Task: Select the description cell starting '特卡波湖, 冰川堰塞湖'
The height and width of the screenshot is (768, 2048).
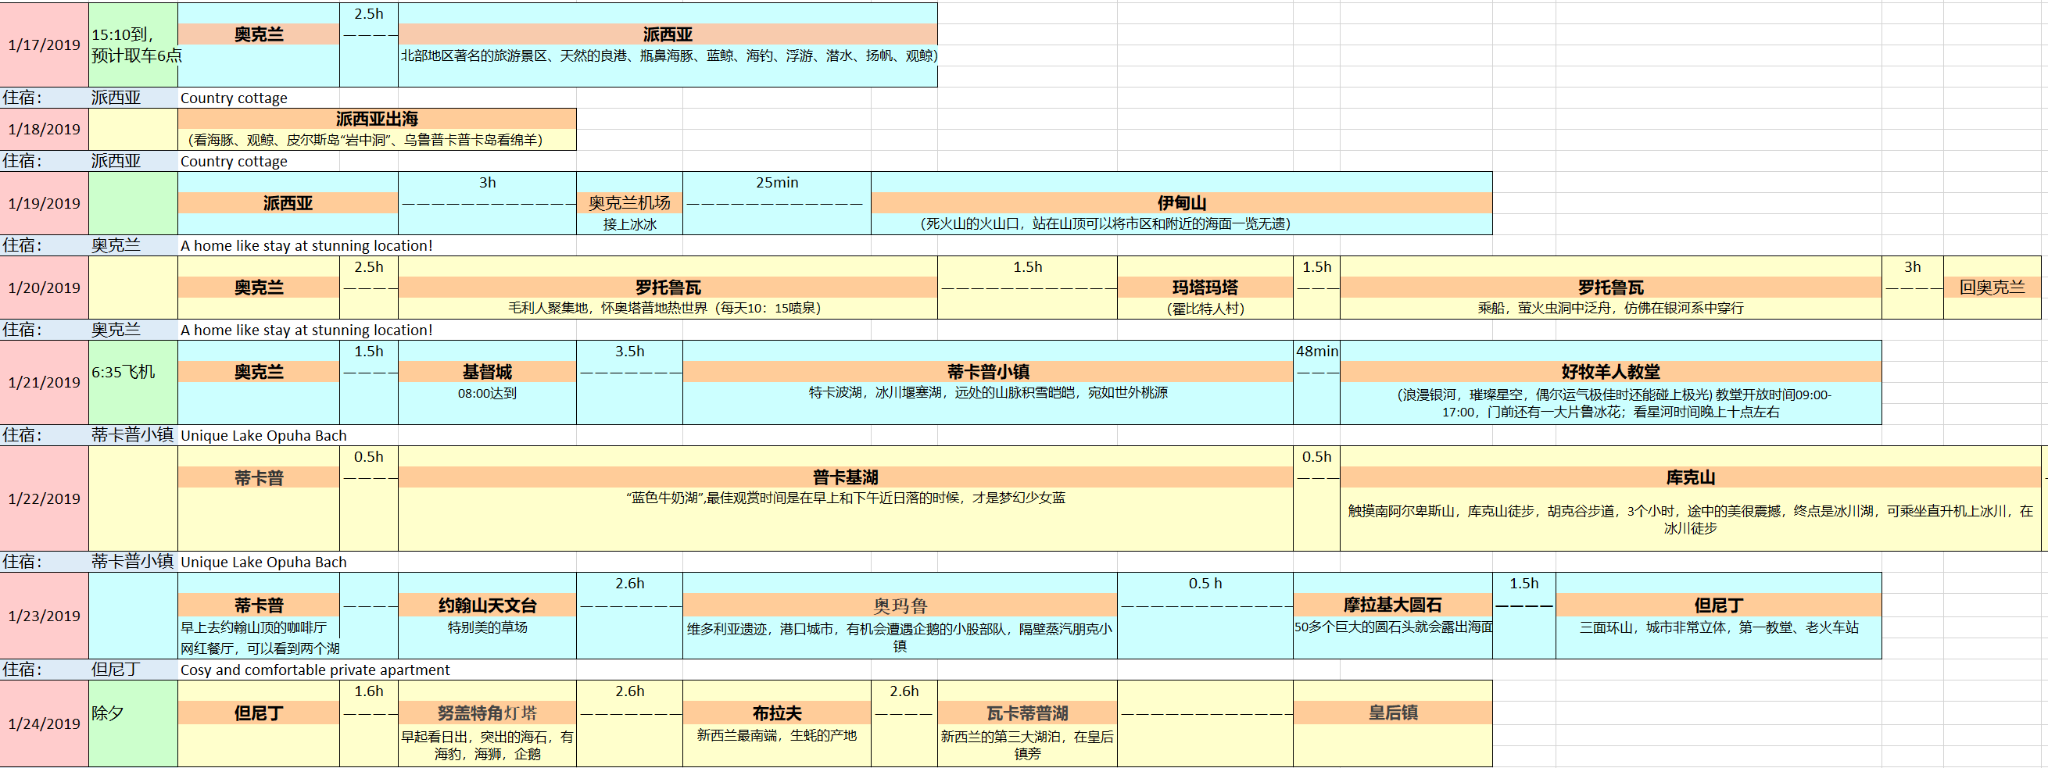Action: point(988,393)
